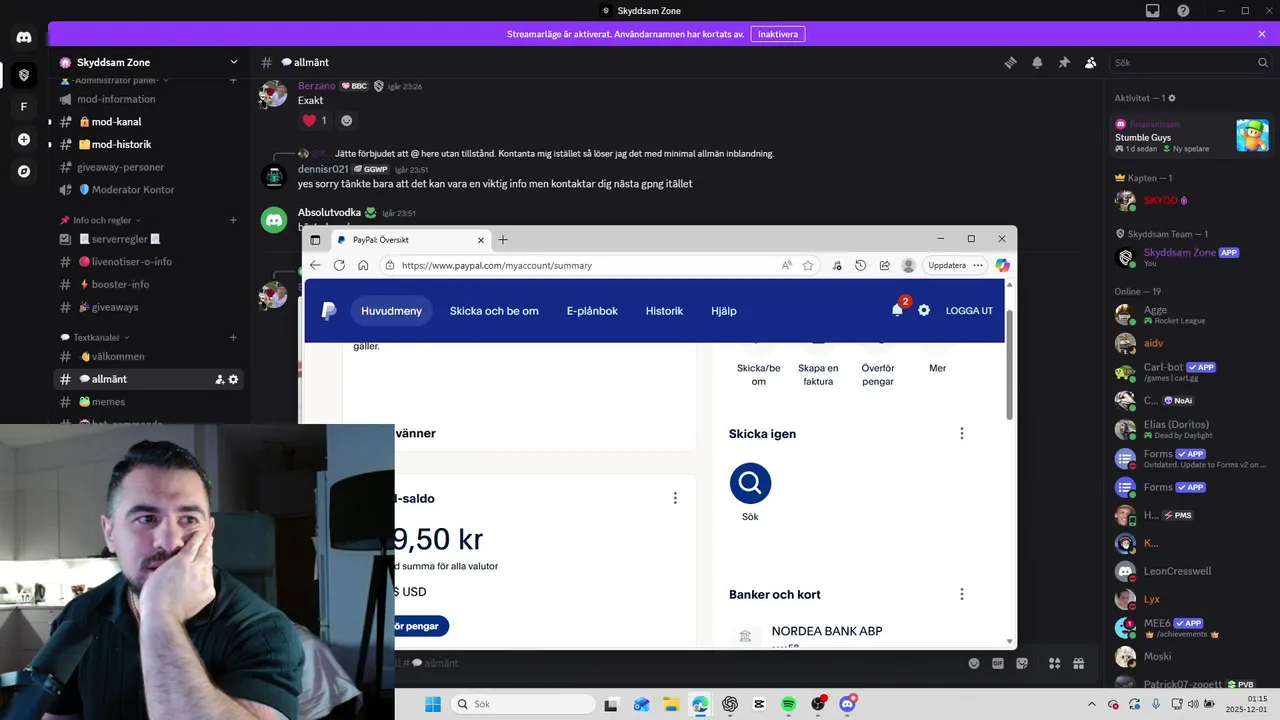This screenshot has width=1280, height=720.
Task: Toggle heart reaction on Berzano's message
Action: (x=315, y=120)
